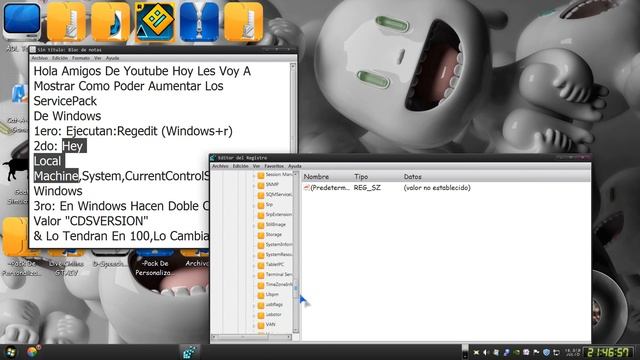Open Formato menu in Notepad
The height and width of the screenshot is (360, 640).
(81, 58)
